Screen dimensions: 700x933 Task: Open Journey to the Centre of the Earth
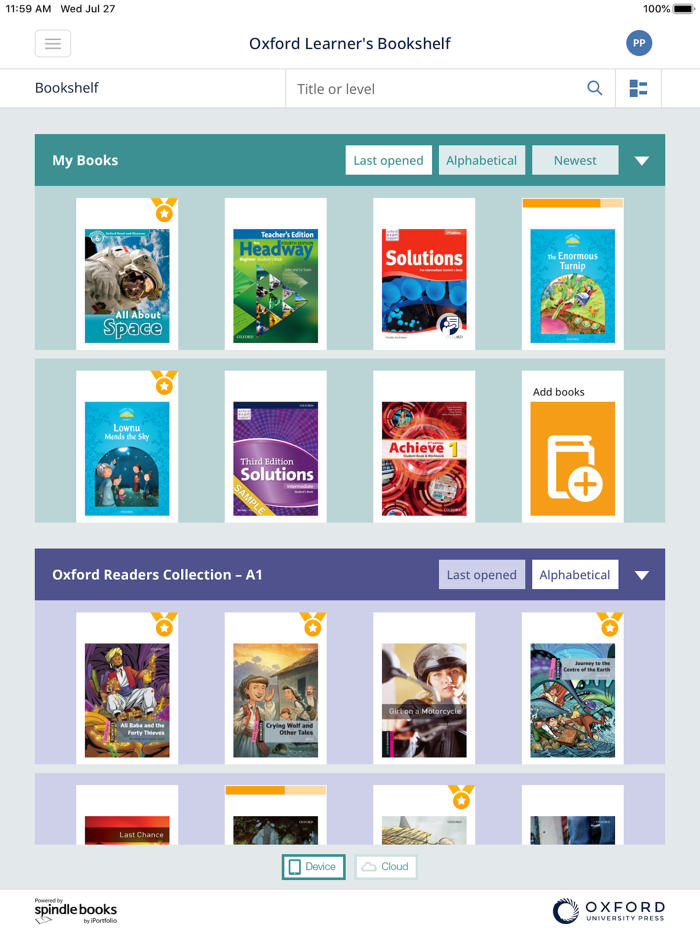pos(573,700)
